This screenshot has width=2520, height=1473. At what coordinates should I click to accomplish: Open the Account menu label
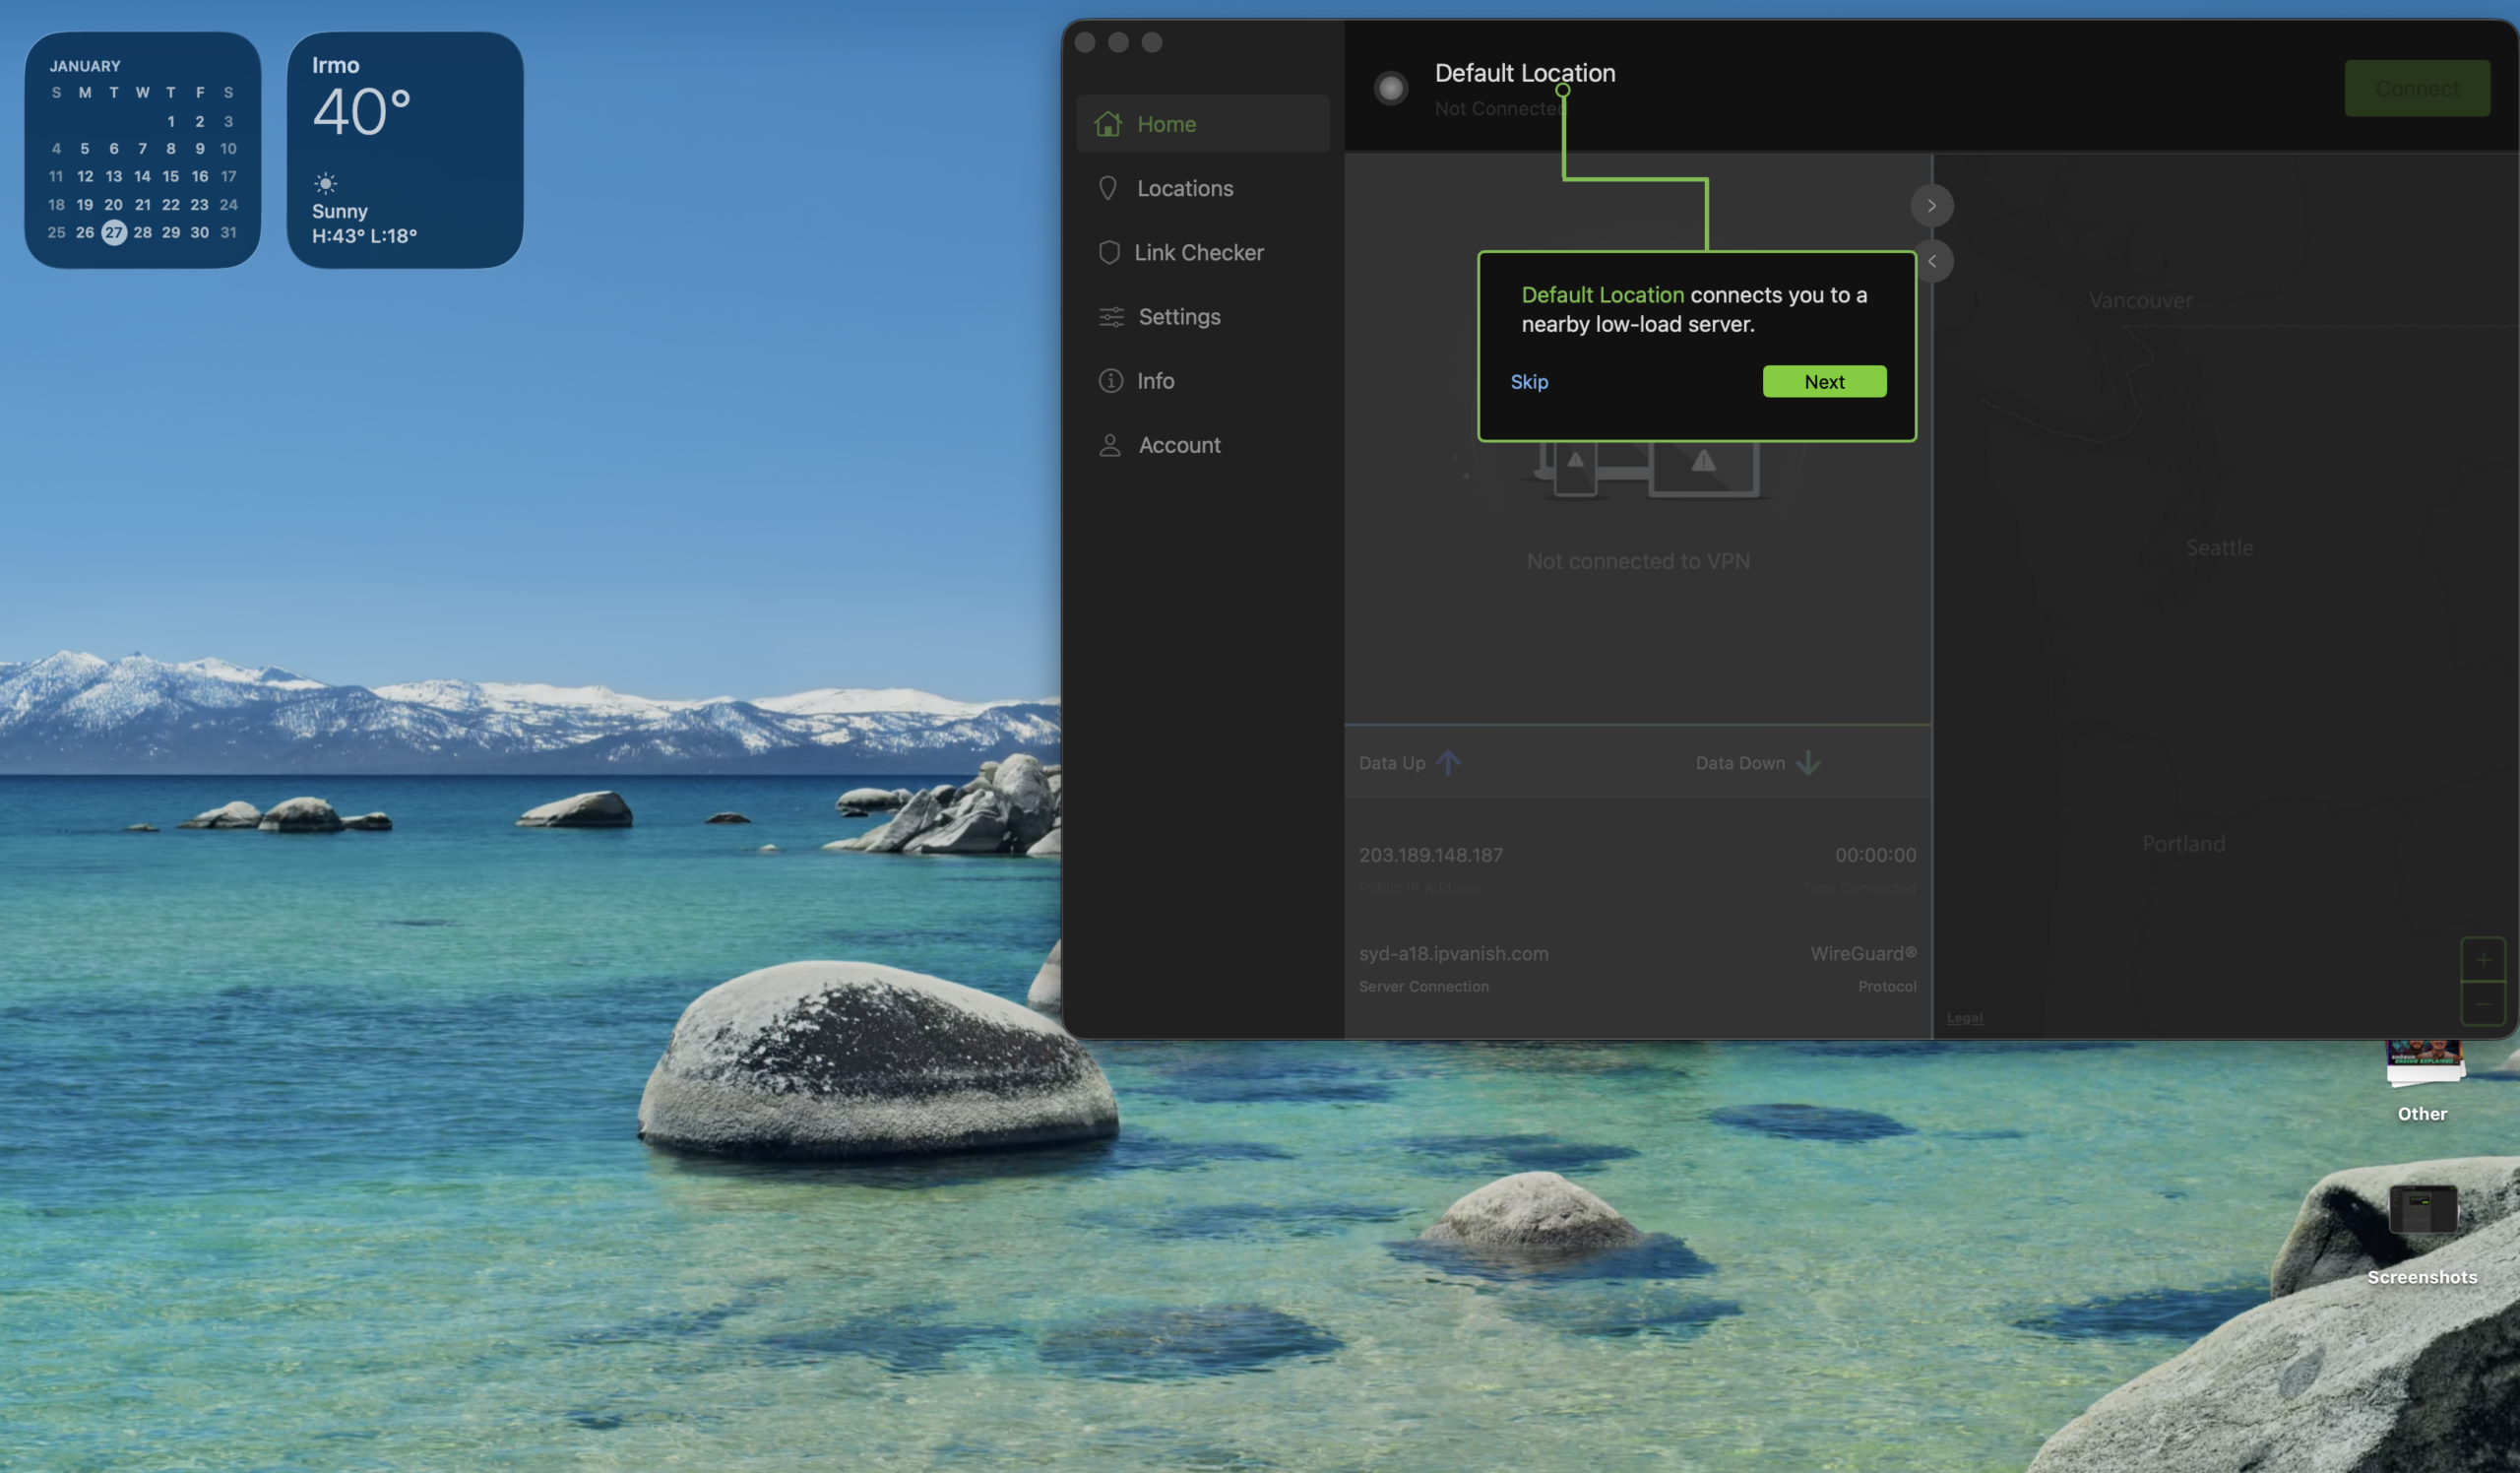(1179, 445)
